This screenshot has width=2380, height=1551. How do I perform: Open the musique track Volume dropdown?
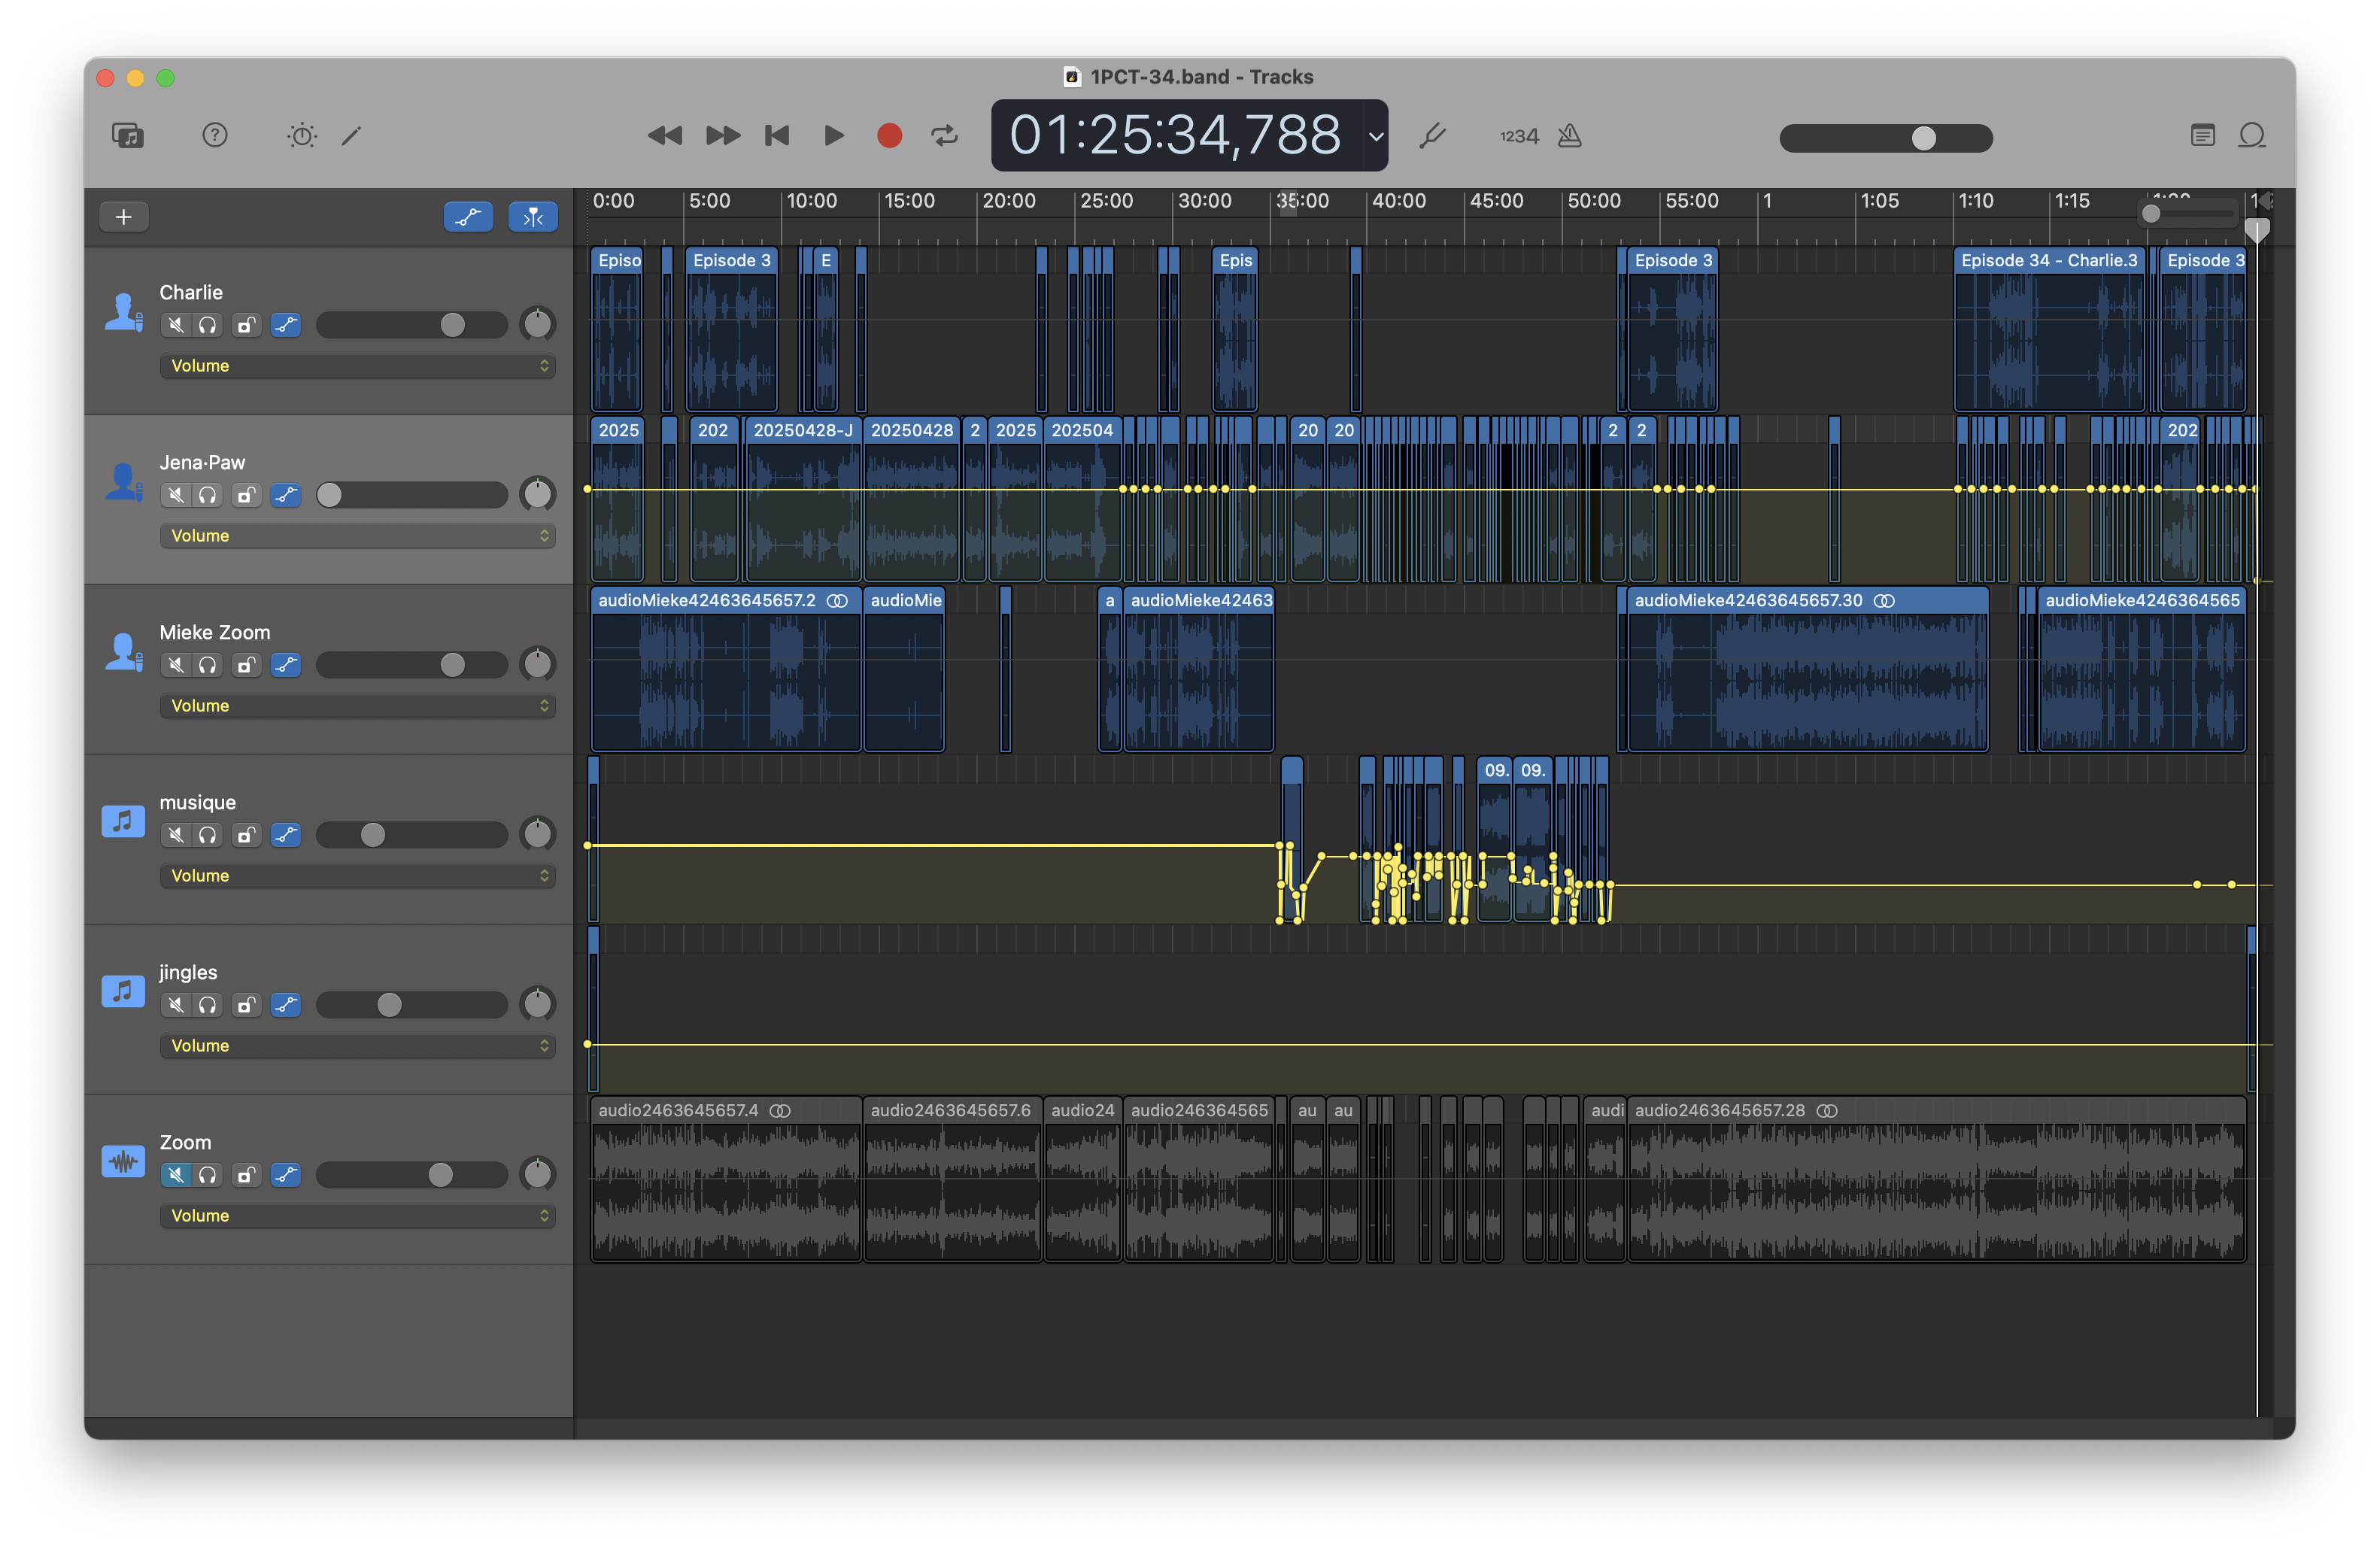point(357,876)
